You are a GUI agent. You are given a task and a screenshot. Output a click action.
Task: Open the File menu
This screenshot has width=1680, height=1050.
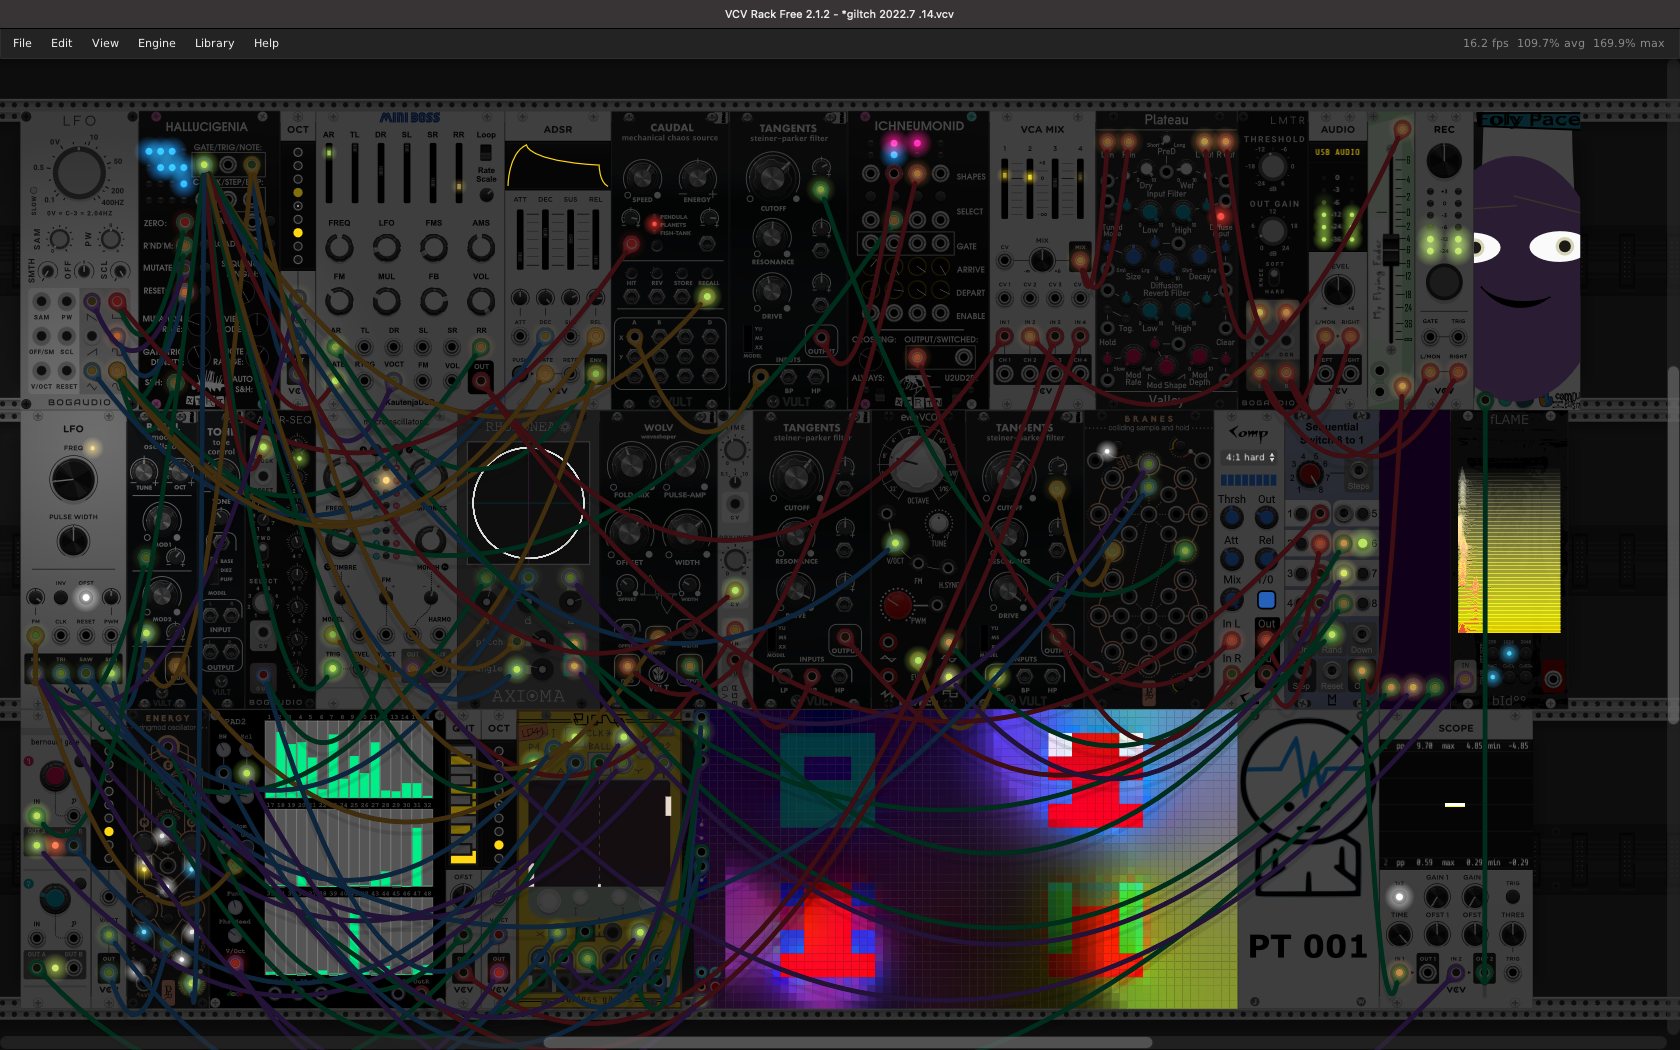22,43
